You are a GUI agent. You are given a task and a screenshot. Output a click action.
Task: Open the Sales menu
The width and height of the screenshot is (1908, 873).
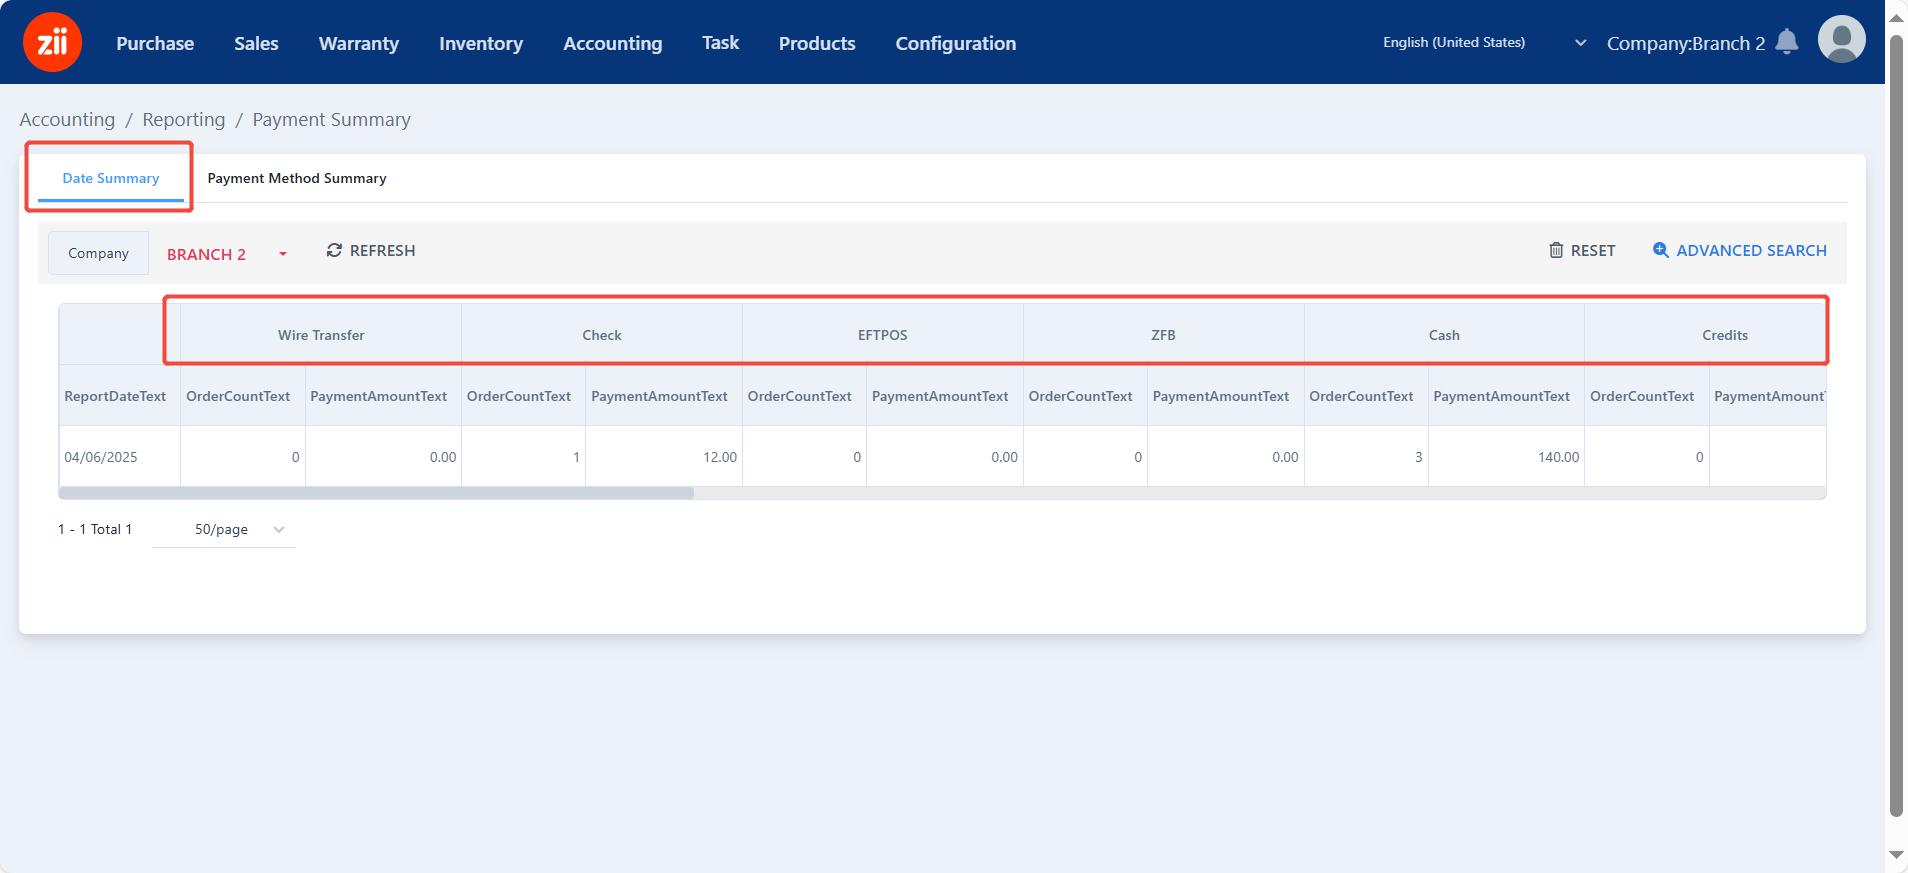[x=256, y=43]
